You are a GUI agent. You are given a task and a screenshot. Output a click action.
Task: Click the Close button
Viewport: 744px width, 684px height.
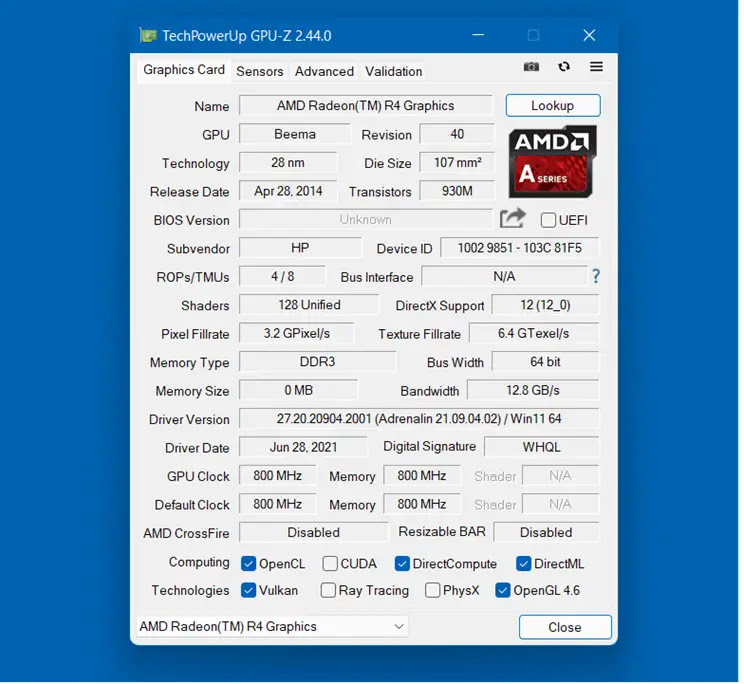tap(565, 627)
